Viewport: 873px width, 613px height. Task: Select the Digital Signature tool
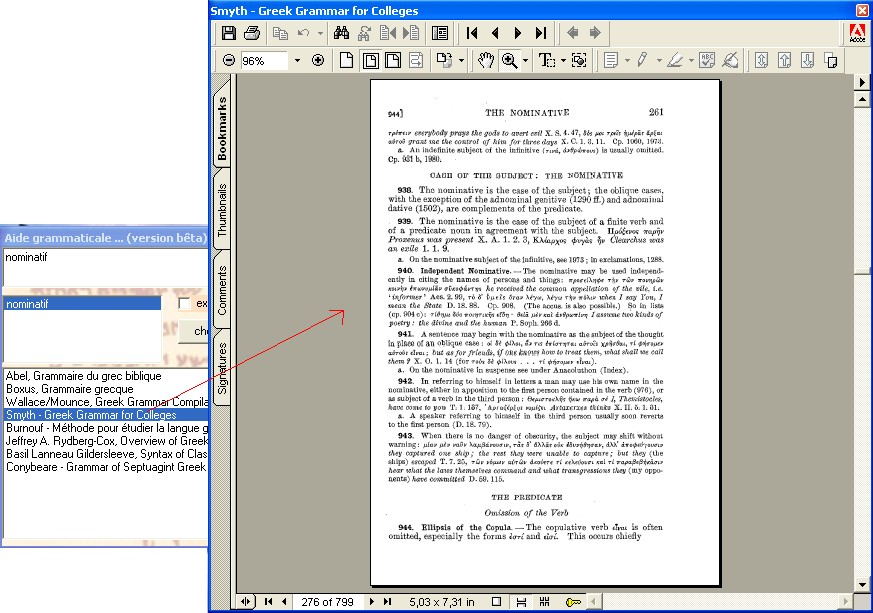(x=730, y=60)
